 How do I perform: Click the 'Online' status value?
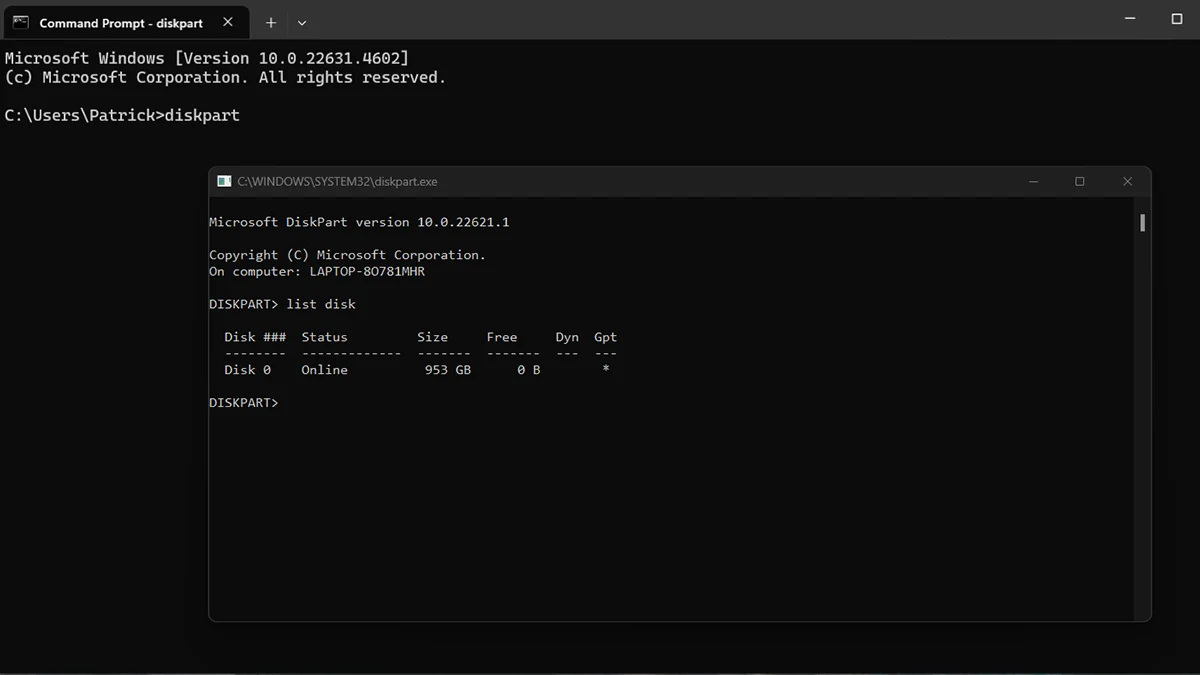click(325, 370)
